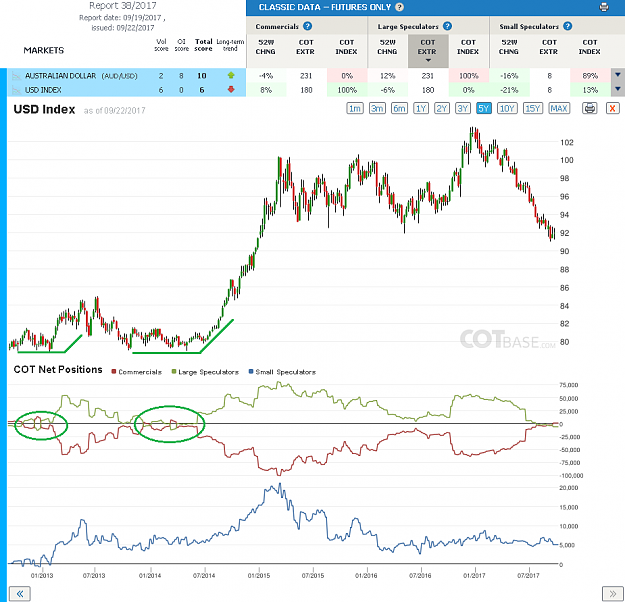Click the 'Report 38/2017' title
625x602 pixels.
122,6
